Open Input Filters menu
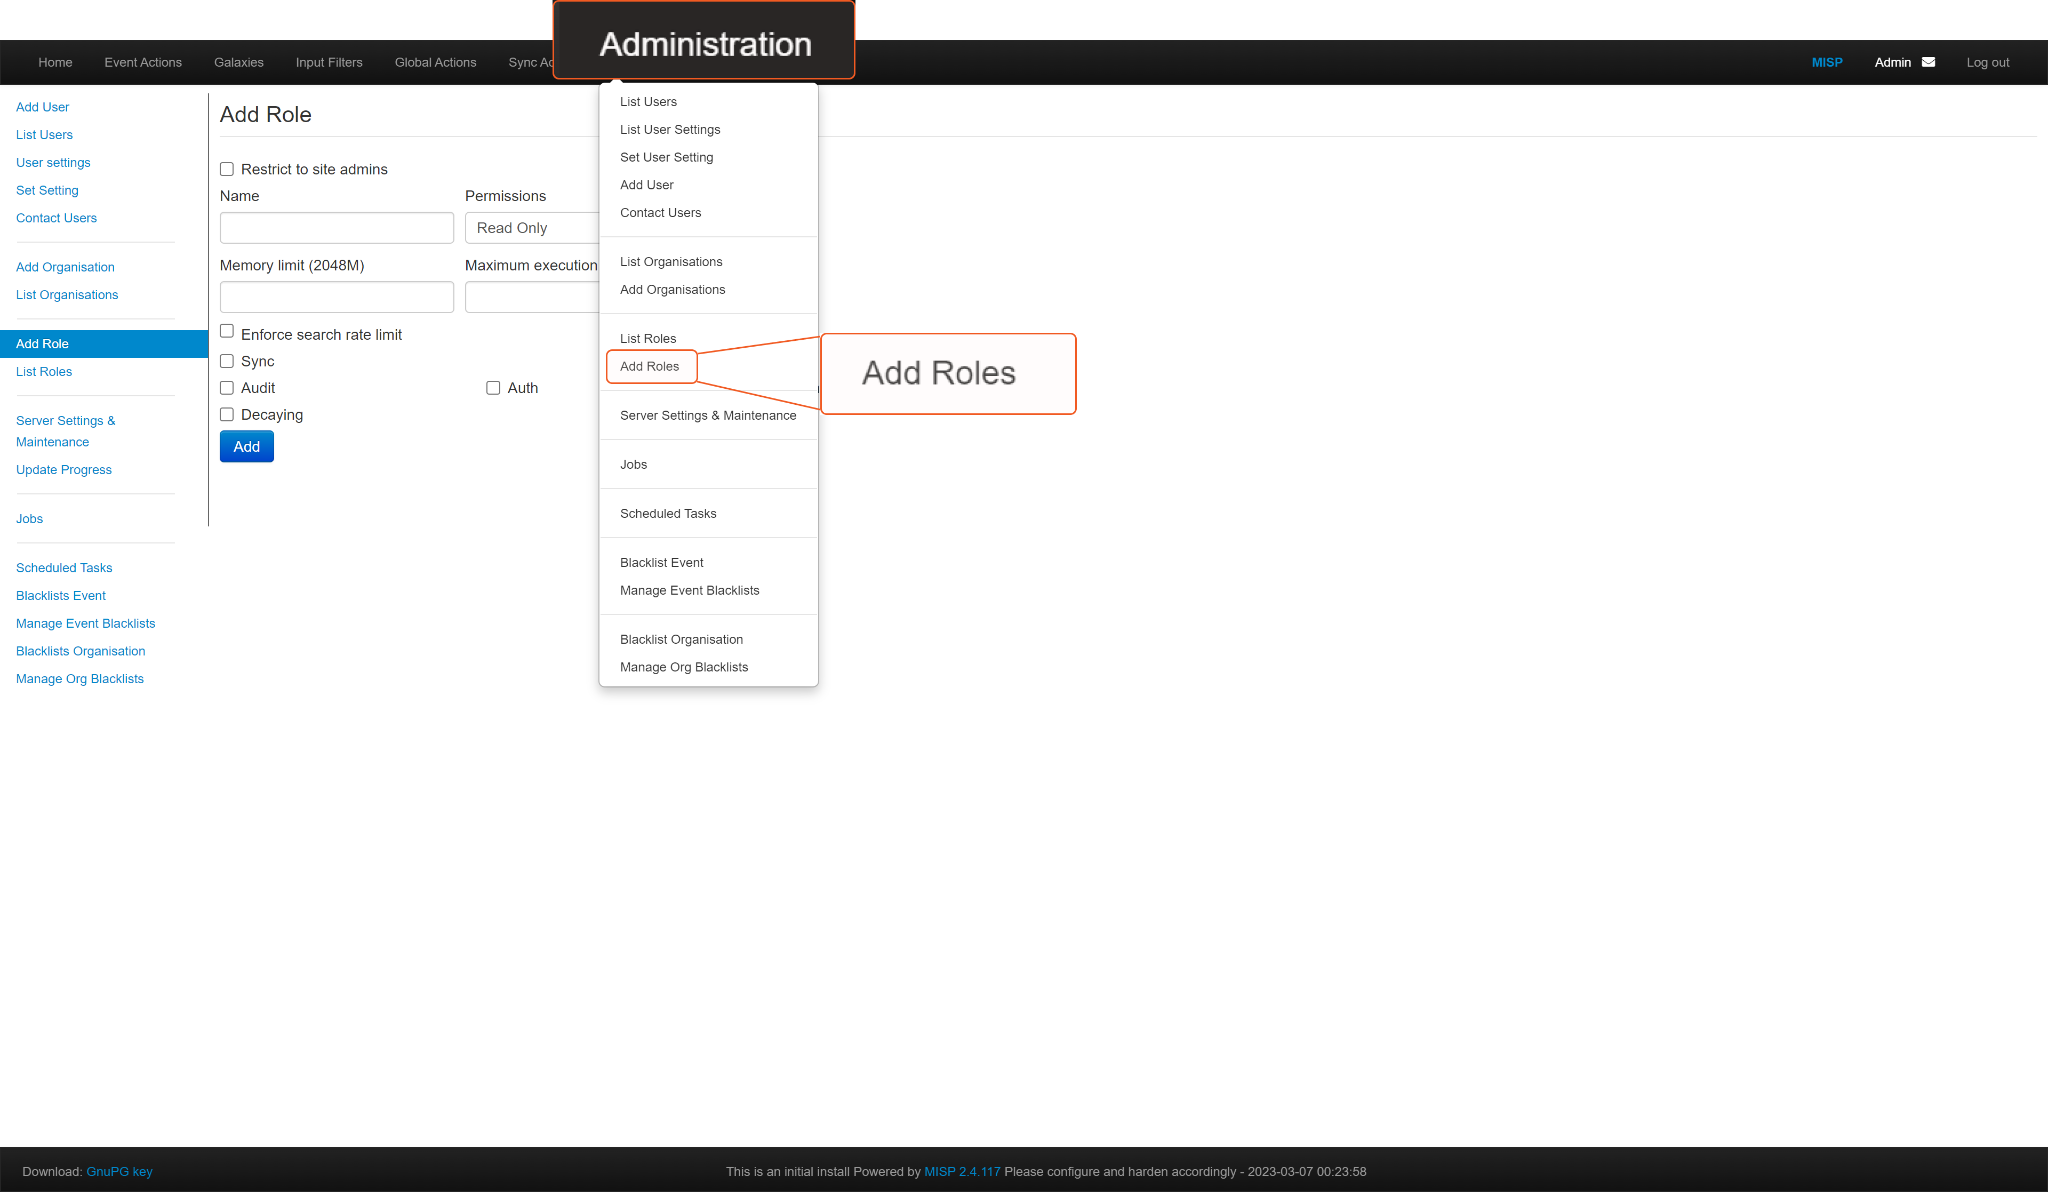The image size is (2048, 1192). pos(329,62)
